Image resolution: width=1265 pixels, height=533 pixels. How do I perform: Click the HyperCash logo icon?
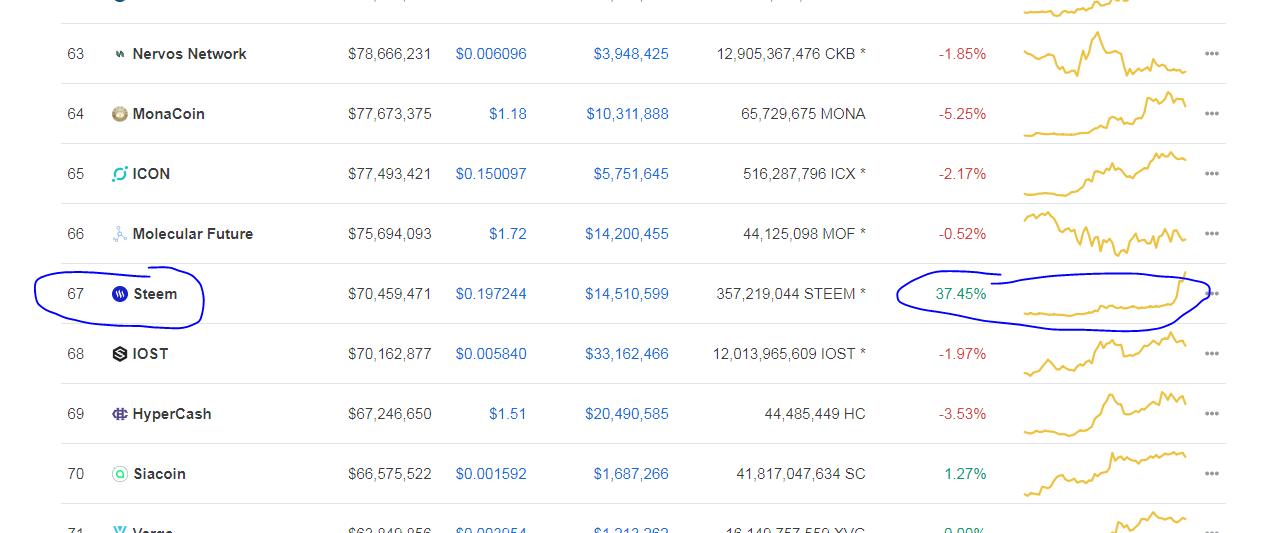[120, 414]
